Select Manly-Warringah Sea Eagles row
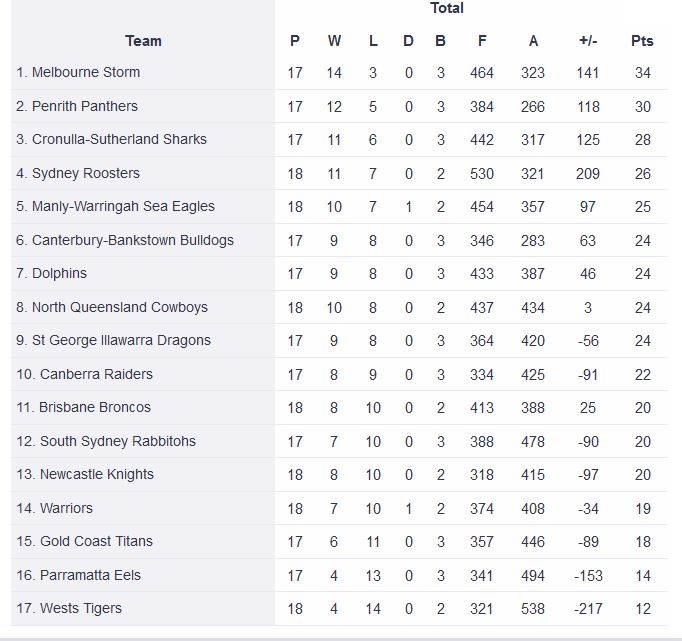 pyautogui.click(x=339, y=207)
